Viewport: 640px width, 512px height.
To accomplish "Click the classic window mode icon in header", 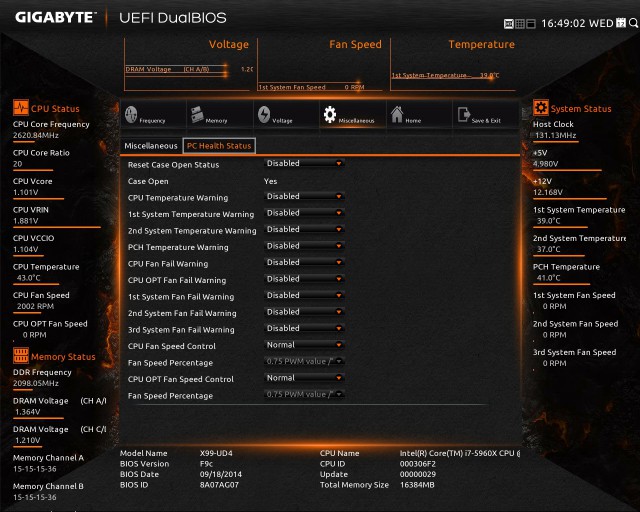I will (x=531, y=24).
